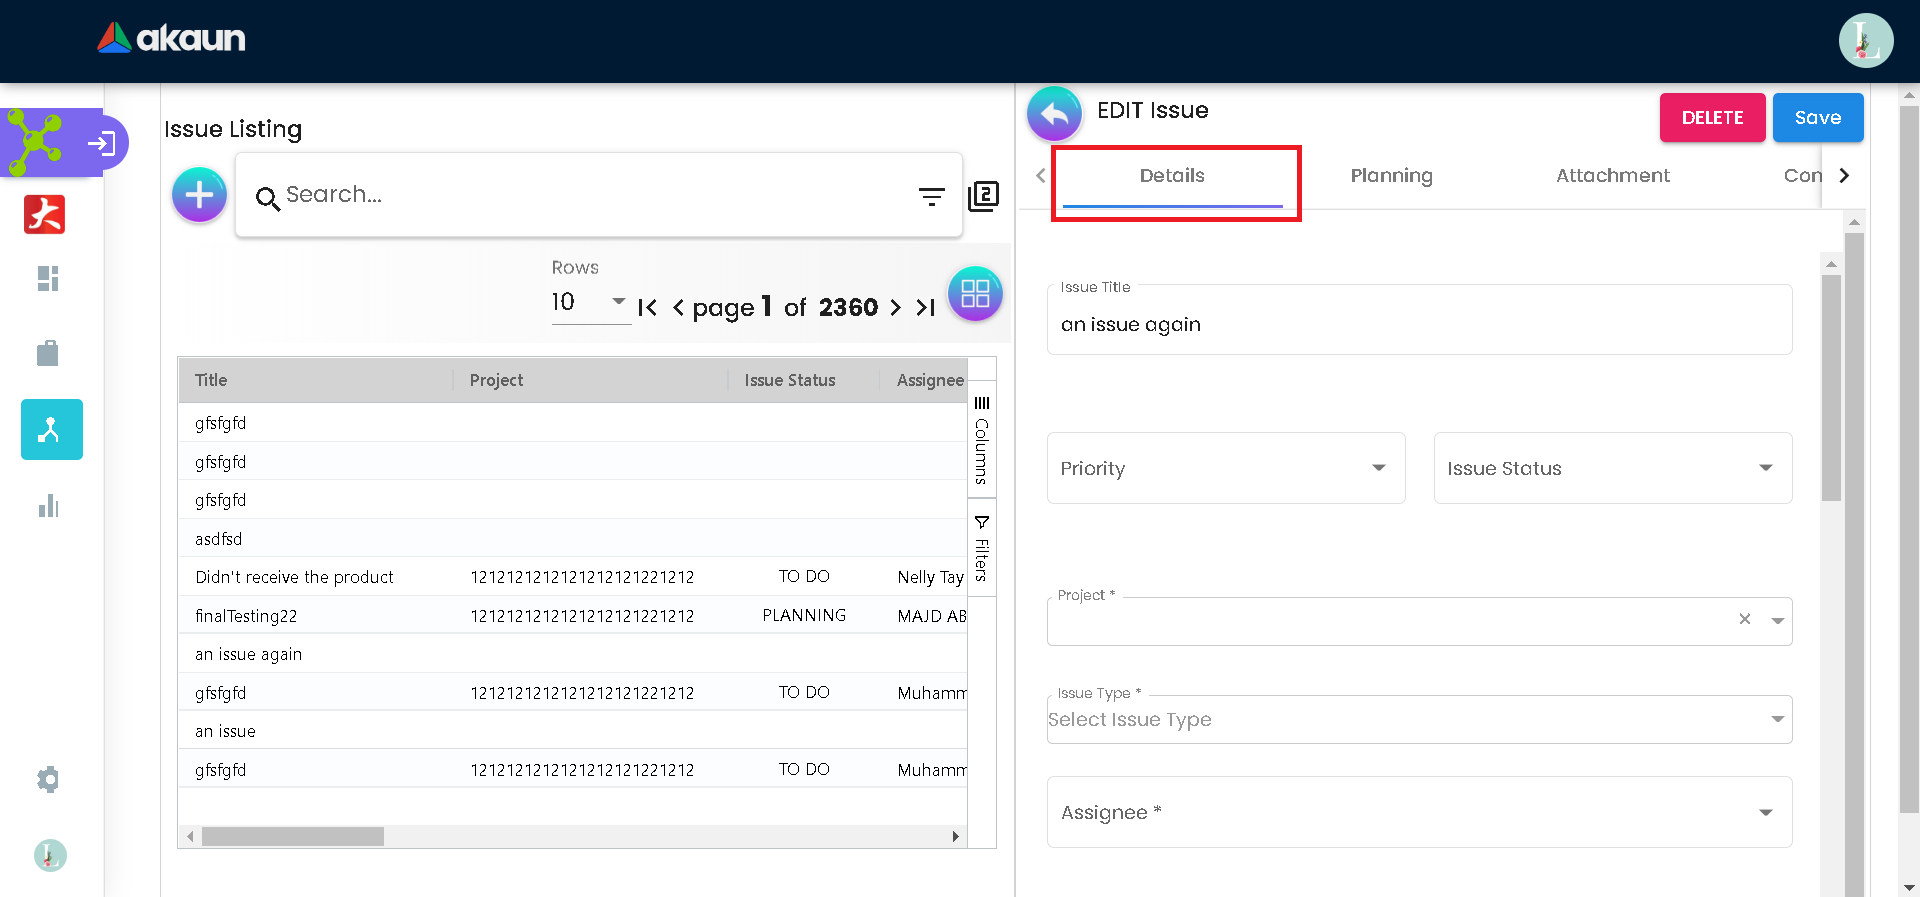1920x897 pixels.
Task: Open the Columns side panel
Action: pyautogui.click(x=982, y=440)
